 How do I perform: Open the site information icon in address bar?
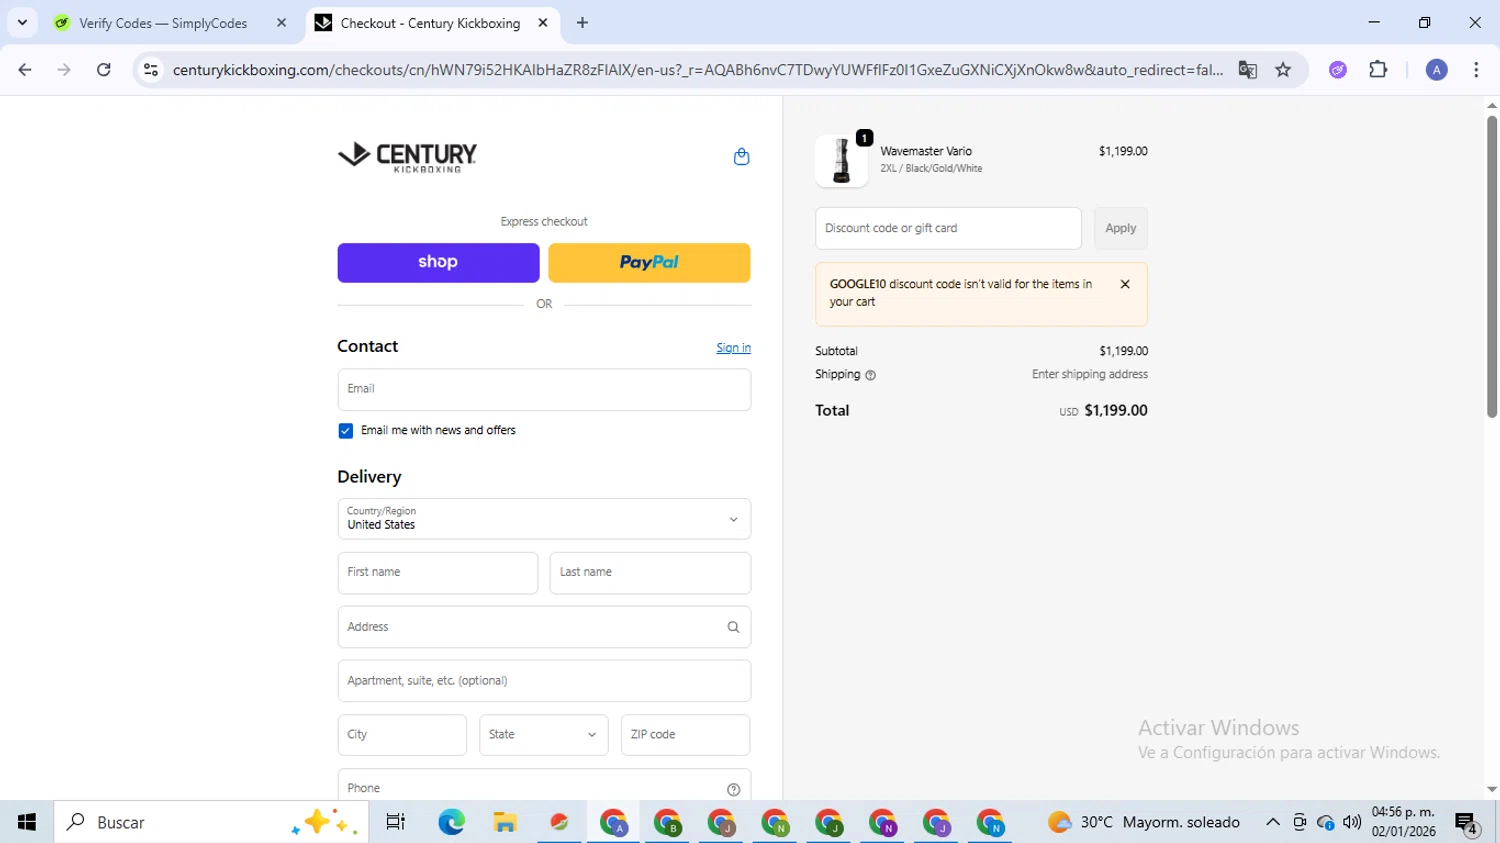151,70
